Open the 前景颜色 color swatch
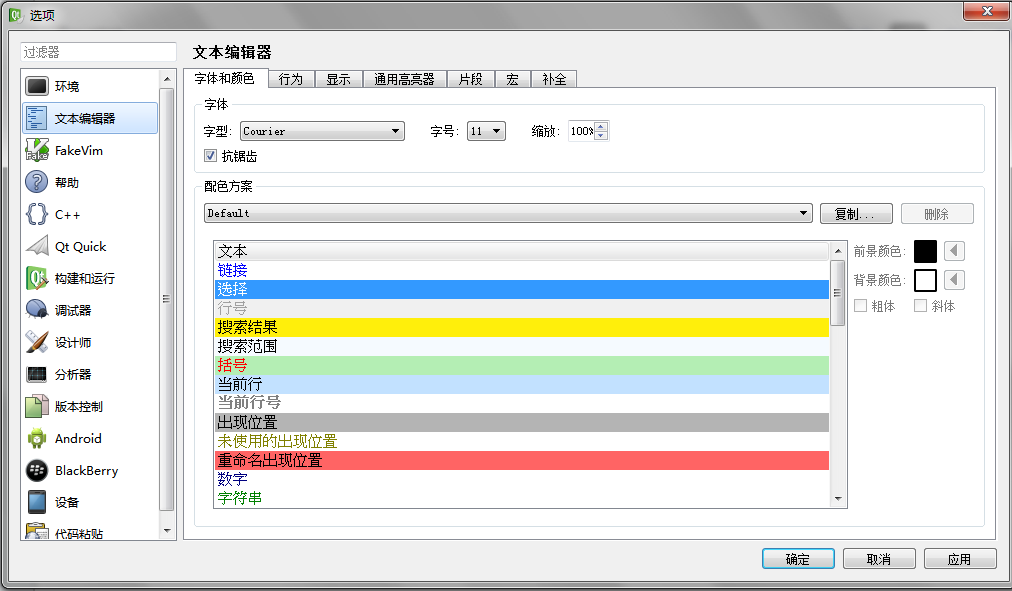The image size is (1012, 591). 927,250
